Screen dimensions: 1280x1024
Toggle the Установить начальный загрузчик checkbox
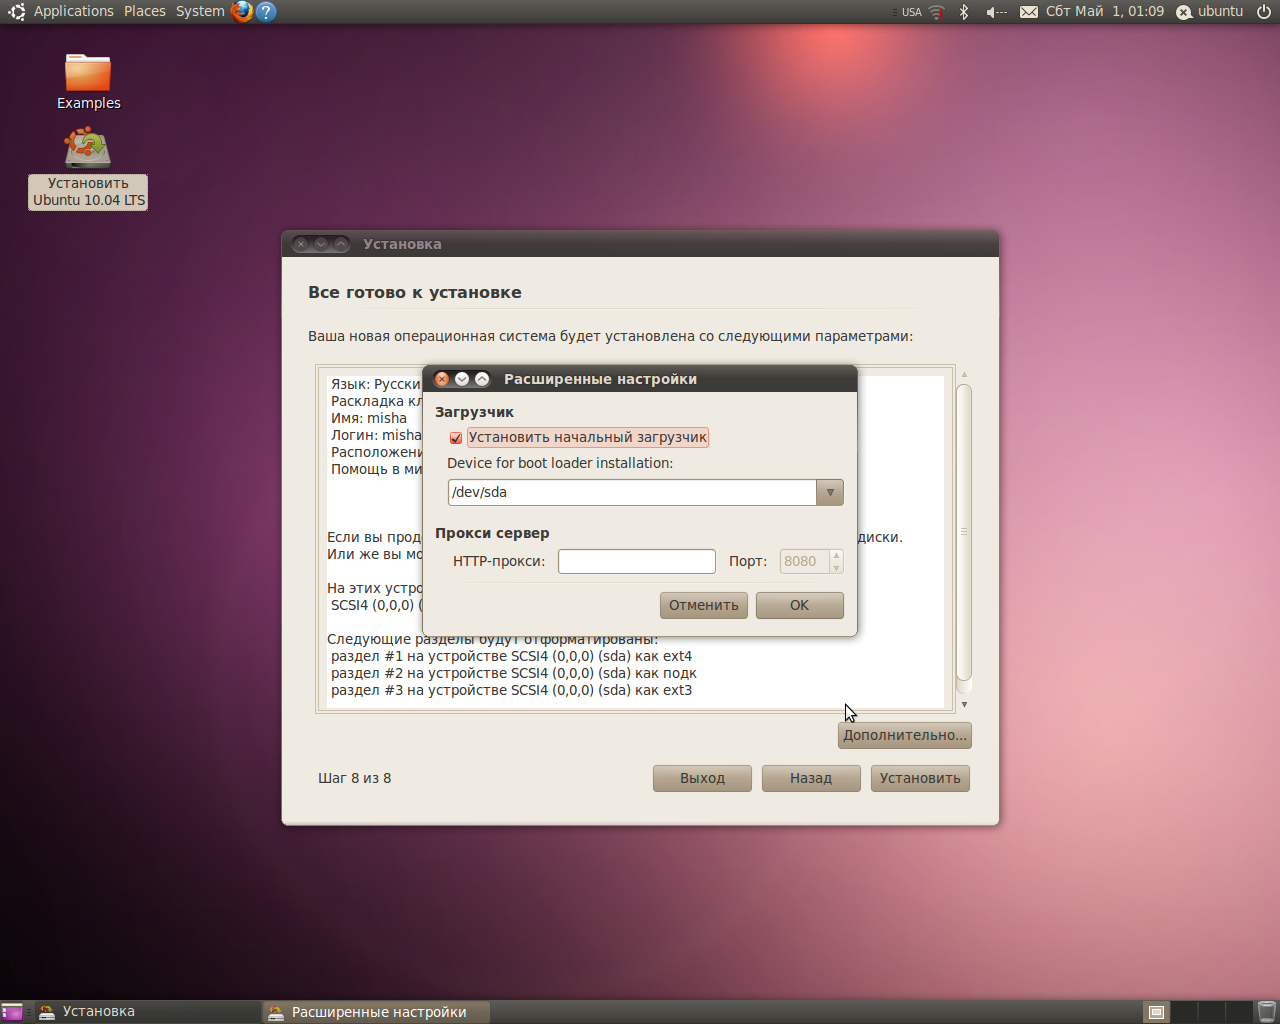click(456, 438)
